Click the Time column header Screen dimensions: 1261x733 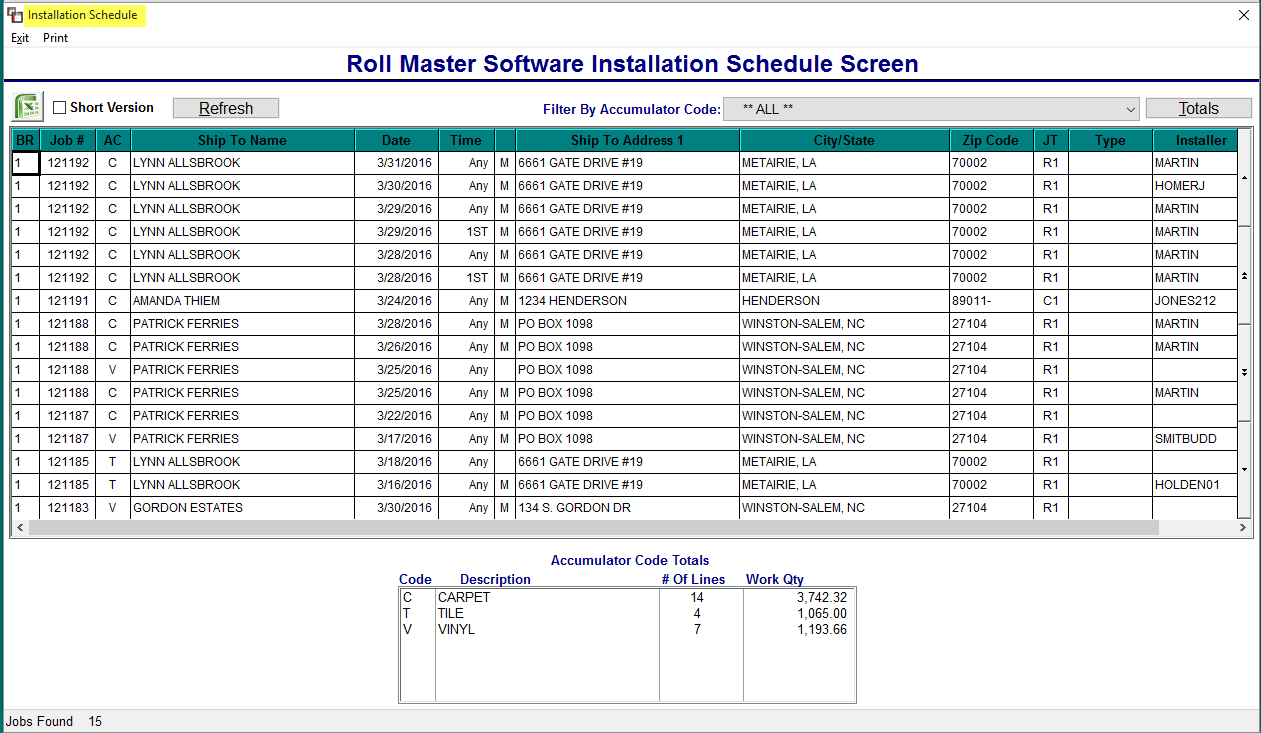466,140
